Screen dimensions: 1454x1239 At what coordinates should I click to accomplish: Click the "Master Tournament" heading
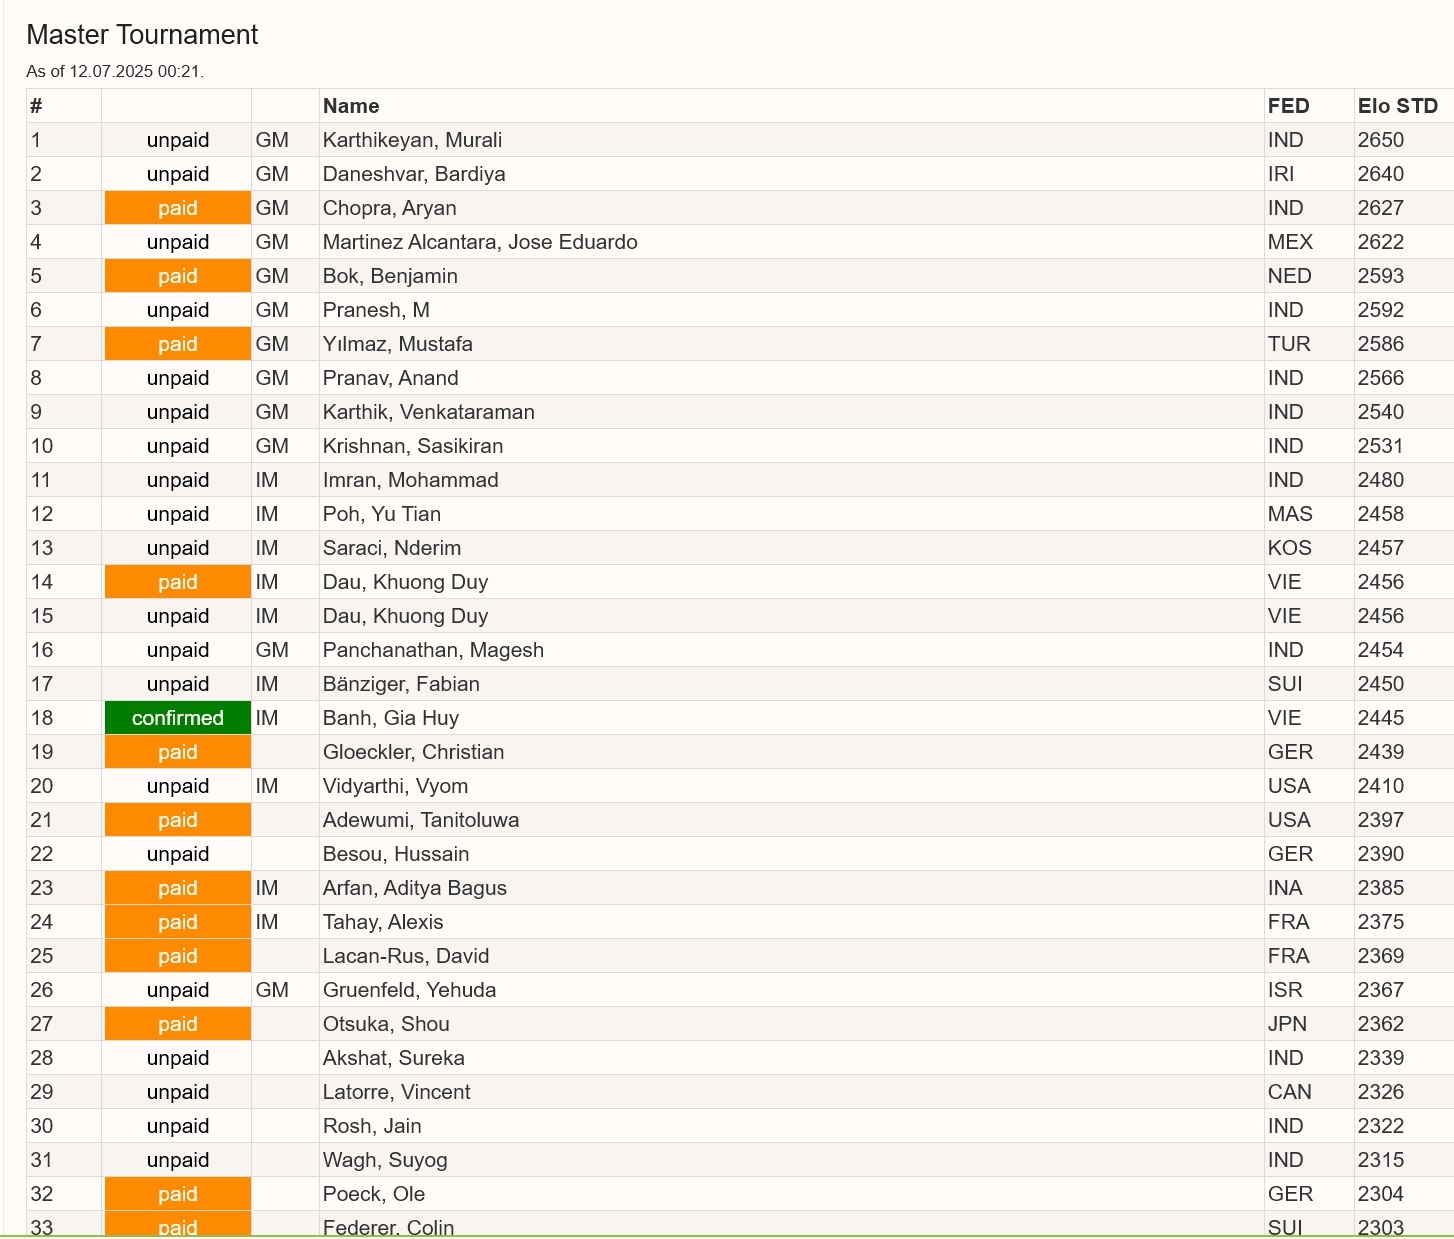coord(142,35)
